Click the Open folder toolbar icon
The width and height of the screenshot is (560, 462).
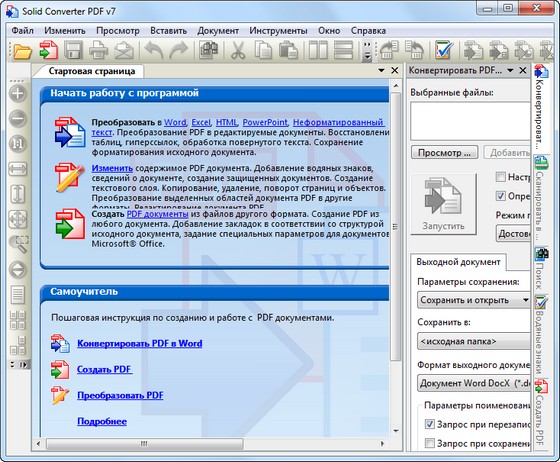22,50
